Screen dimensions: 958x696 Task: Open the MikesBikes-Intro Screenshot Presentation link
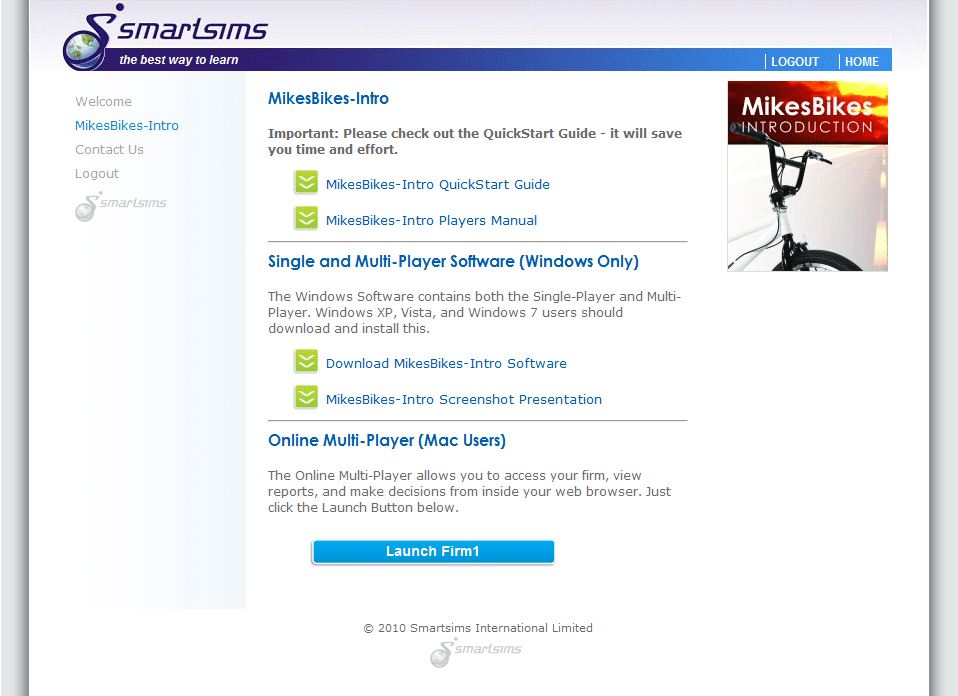click(x=463, y=400)
